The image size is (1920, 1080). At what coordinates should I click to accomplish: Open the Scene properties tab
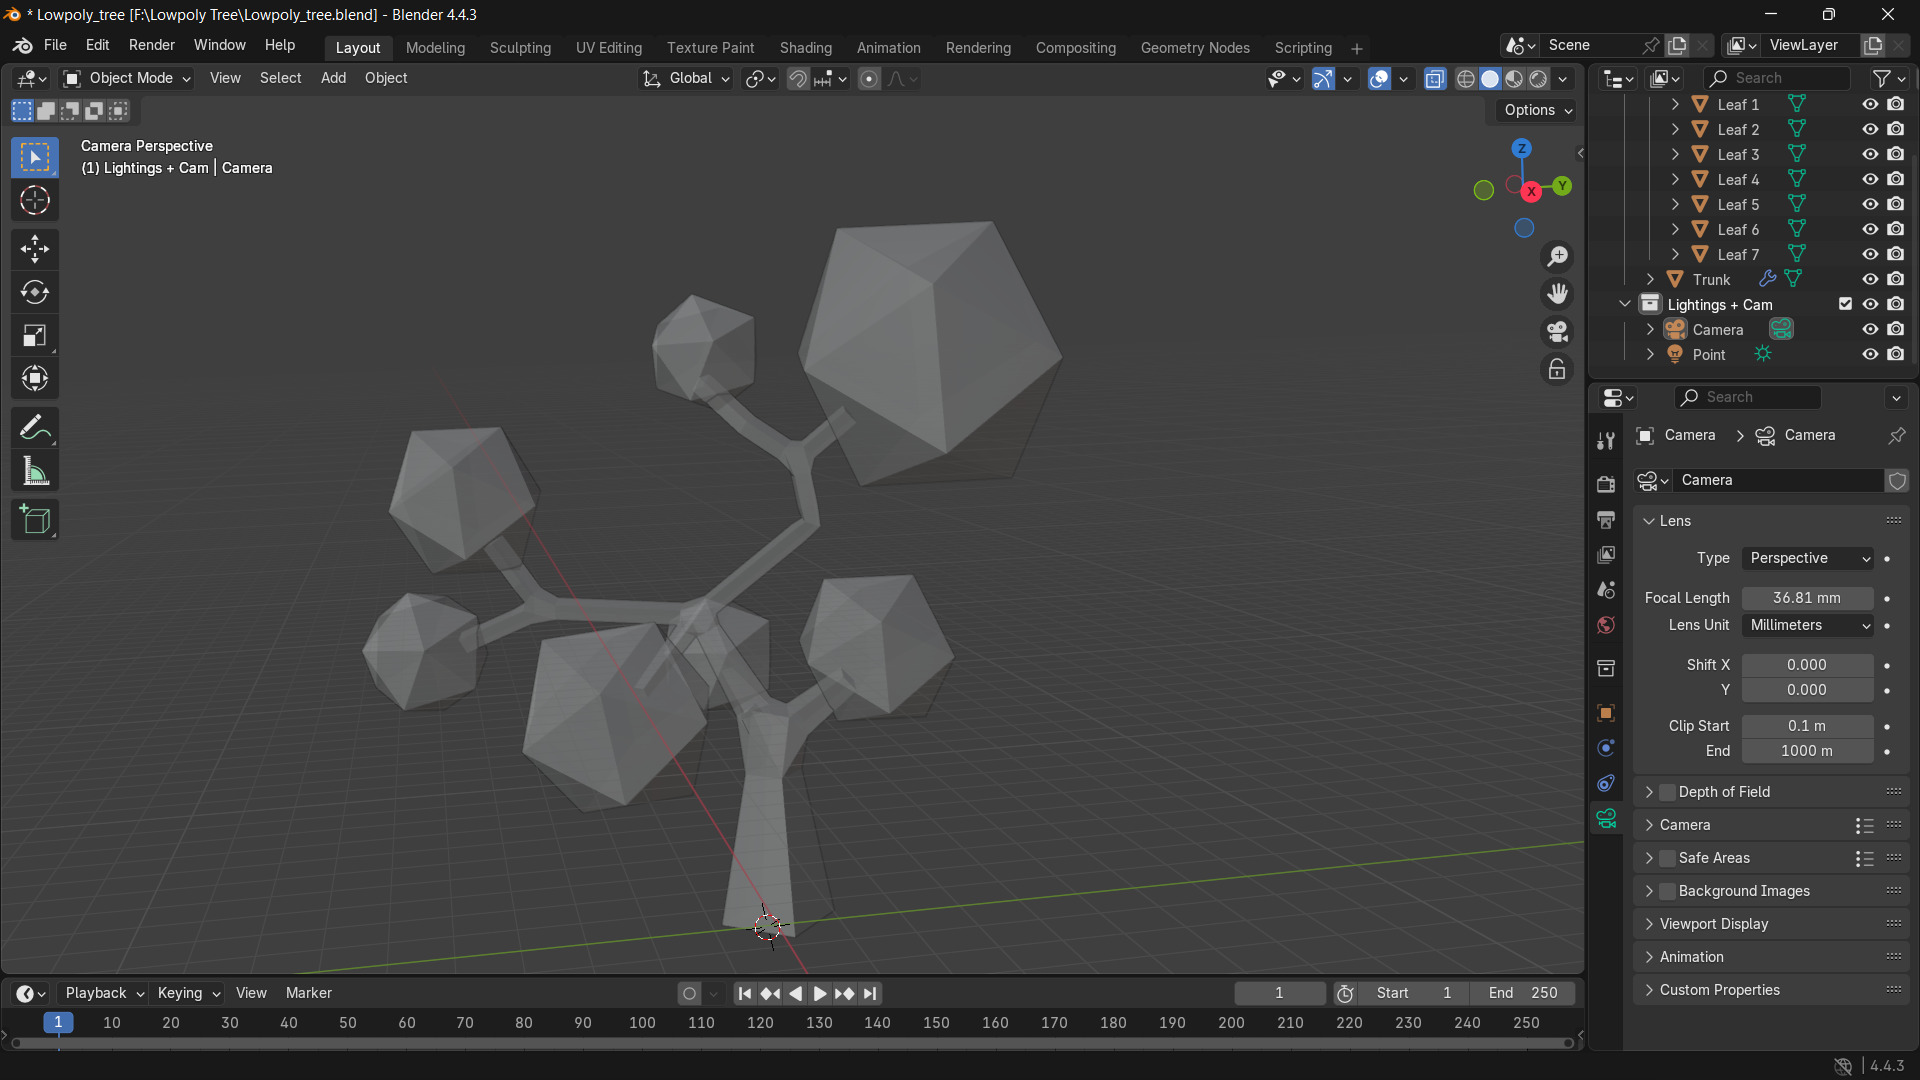click(x=1606, y=590)
